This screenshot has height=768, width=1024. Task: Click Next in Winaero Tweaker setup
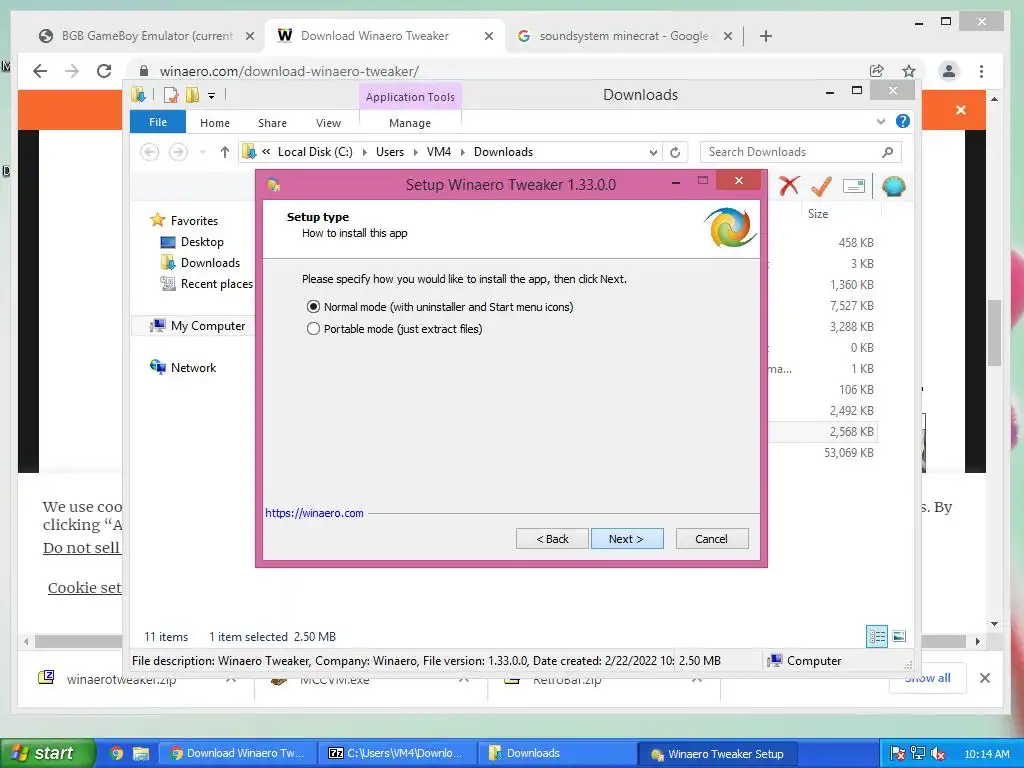(627, 539)
